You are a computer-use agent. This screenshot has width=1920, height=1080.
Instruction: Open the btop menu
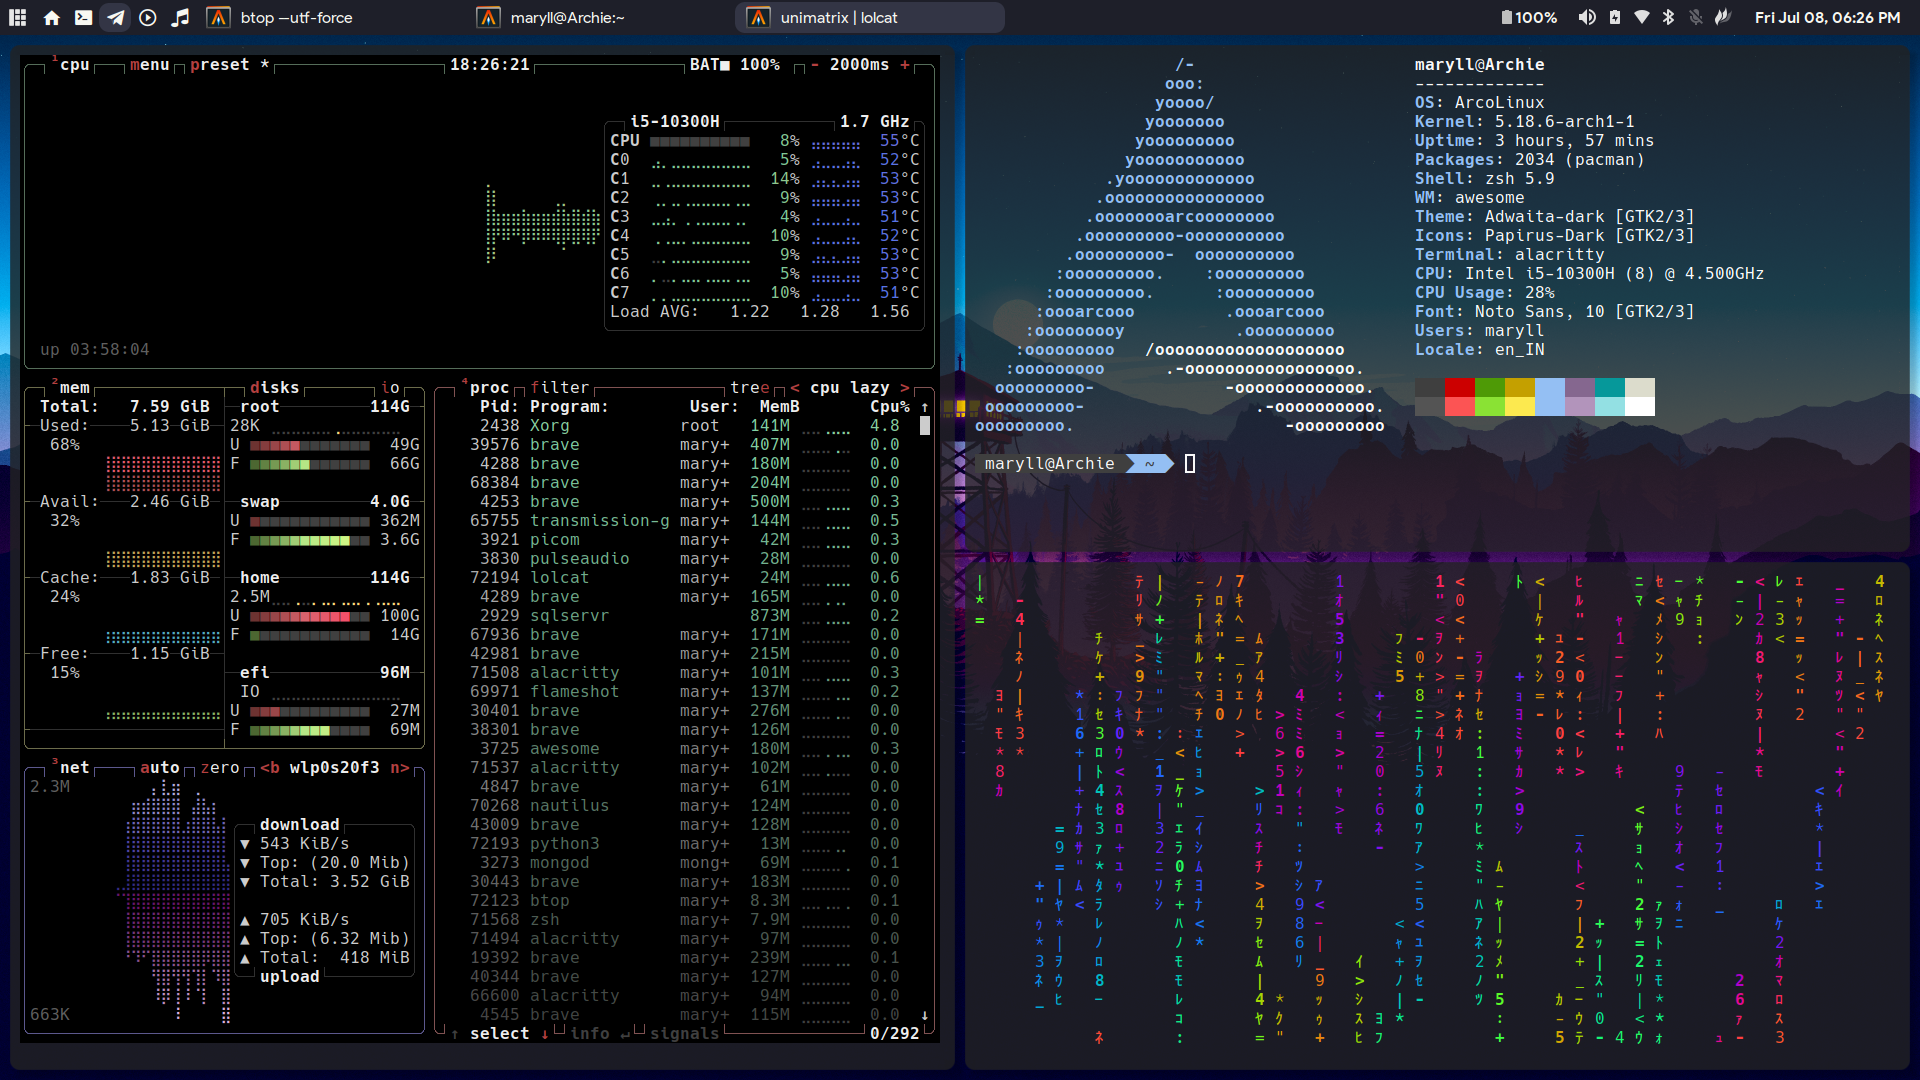pos(149,64)
